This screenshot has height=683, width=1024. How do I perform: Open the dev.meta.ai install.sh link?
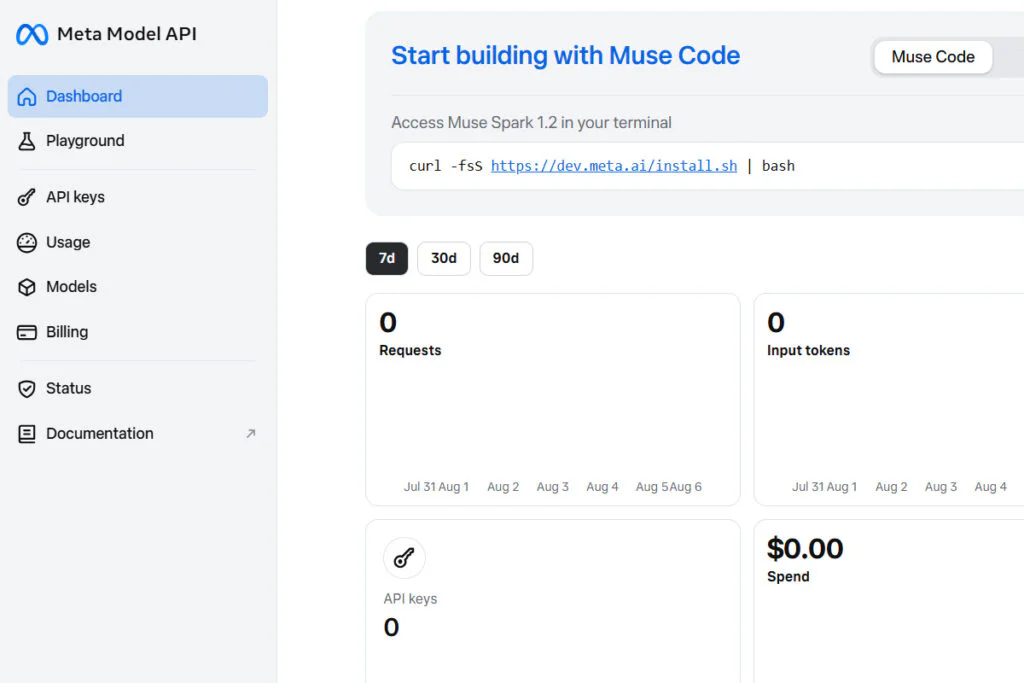click(614, 166)
